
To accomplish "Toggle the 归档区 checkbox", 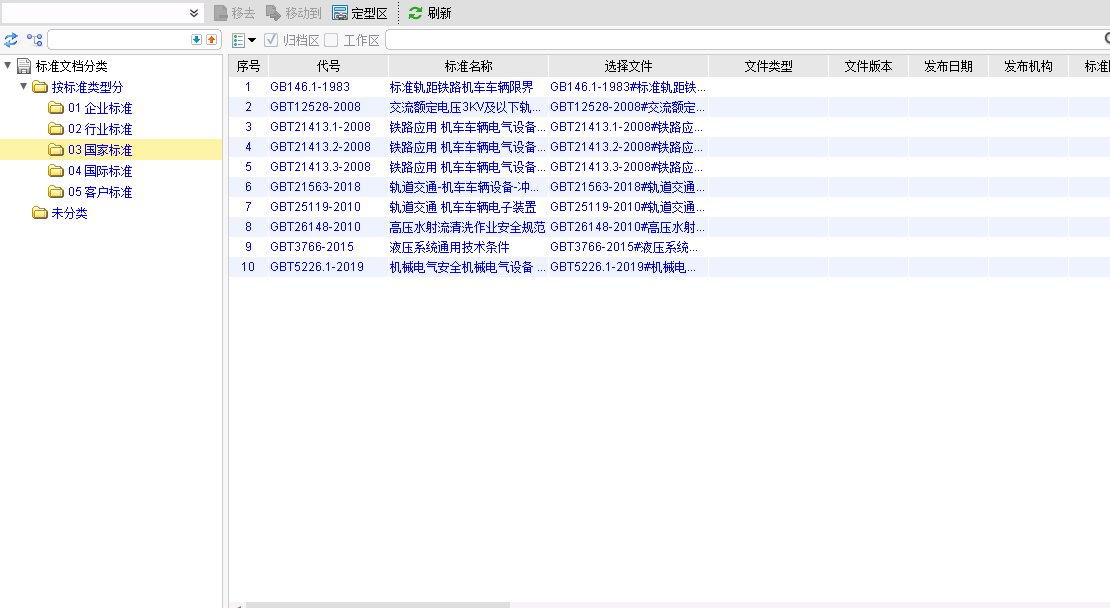I will tap(271, 40).
